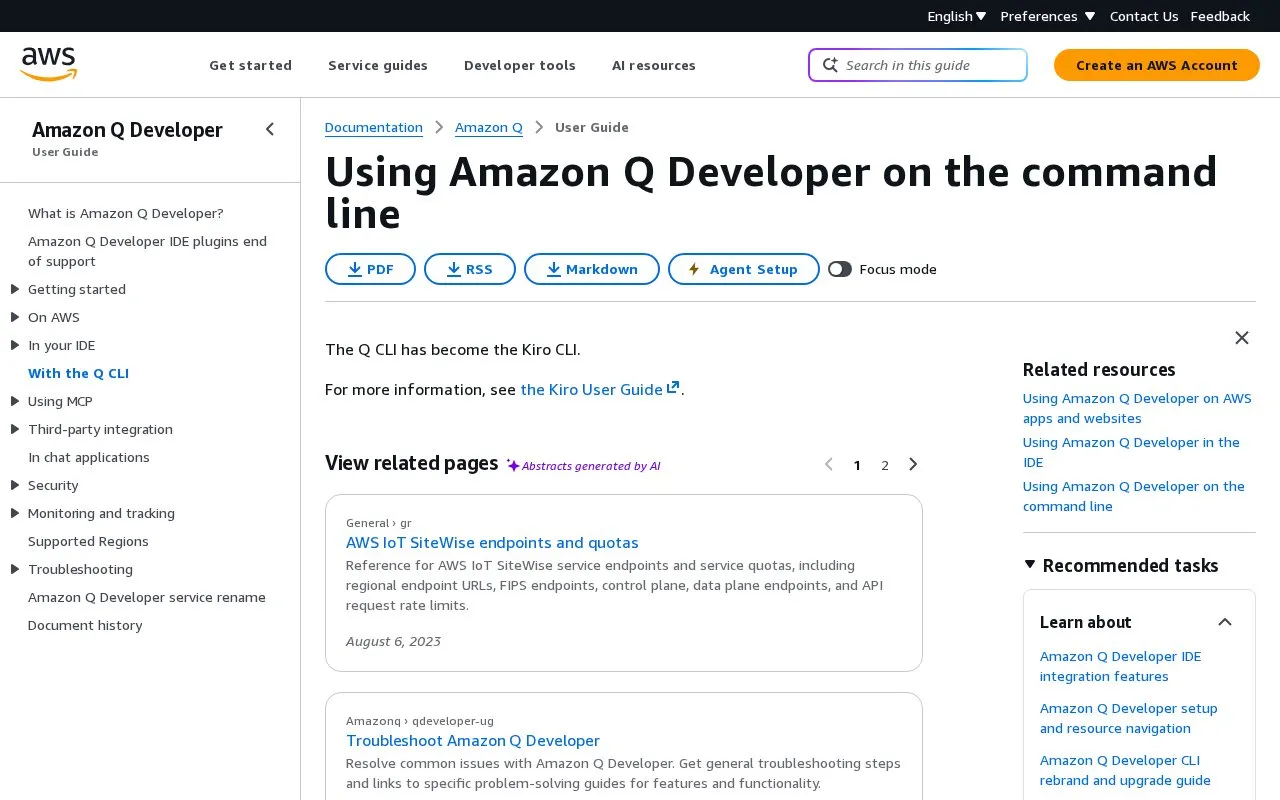Open Supported Regions sidebar page
The width and height of the screenshot is (1280, 800).
pos(88,541)
